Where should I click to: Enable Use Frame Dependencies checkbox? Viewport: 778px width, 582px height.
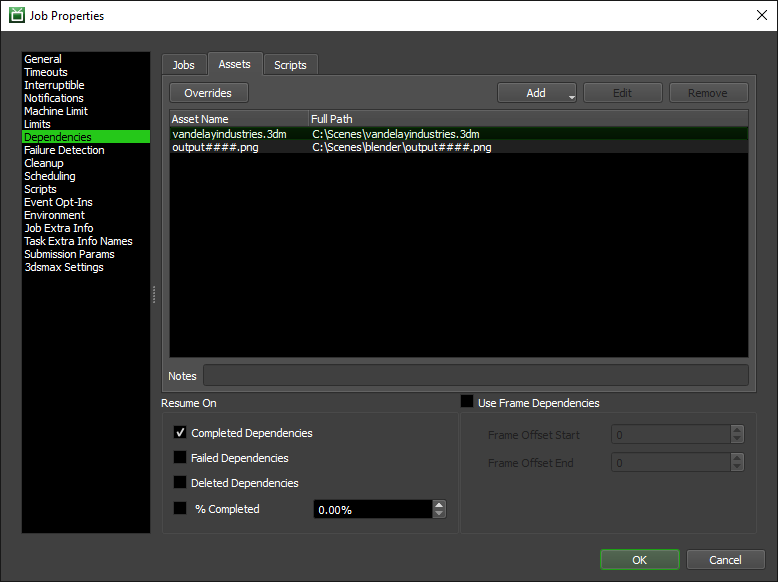click(x=467, y=402)
